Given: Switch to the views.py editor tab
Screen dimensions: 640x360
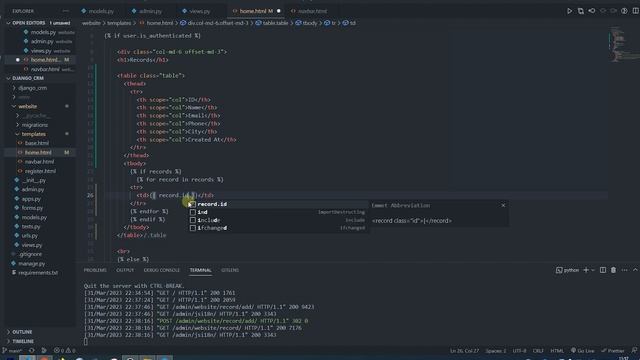Looking at the screenshot, I should pos(199,11).
